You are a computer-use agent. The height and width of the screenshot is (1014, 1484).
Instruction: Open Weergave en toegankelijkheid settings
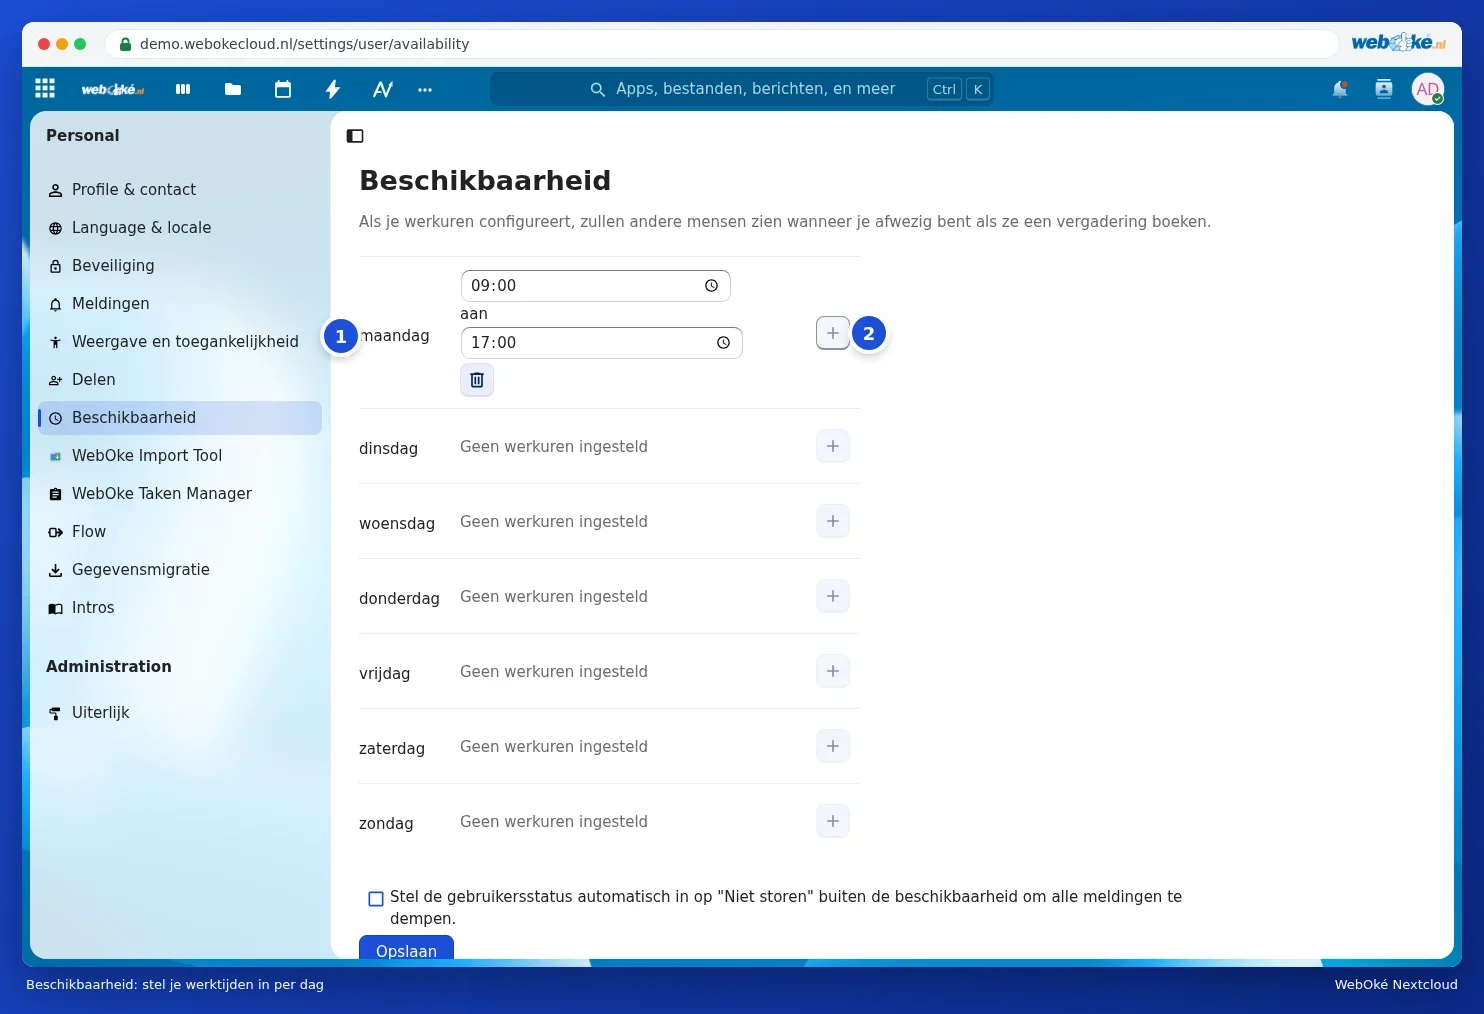[x=180, y=342]
